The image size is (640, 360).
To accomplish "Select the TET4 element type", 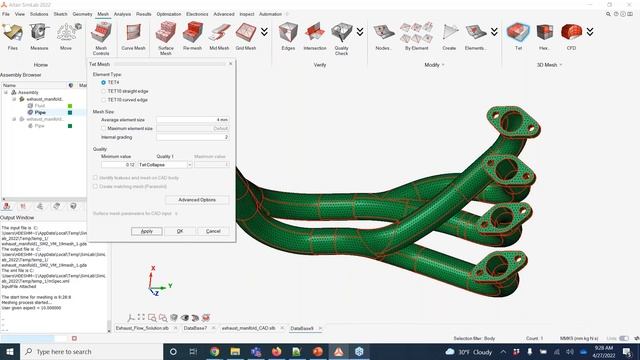I will coord(103,82).
